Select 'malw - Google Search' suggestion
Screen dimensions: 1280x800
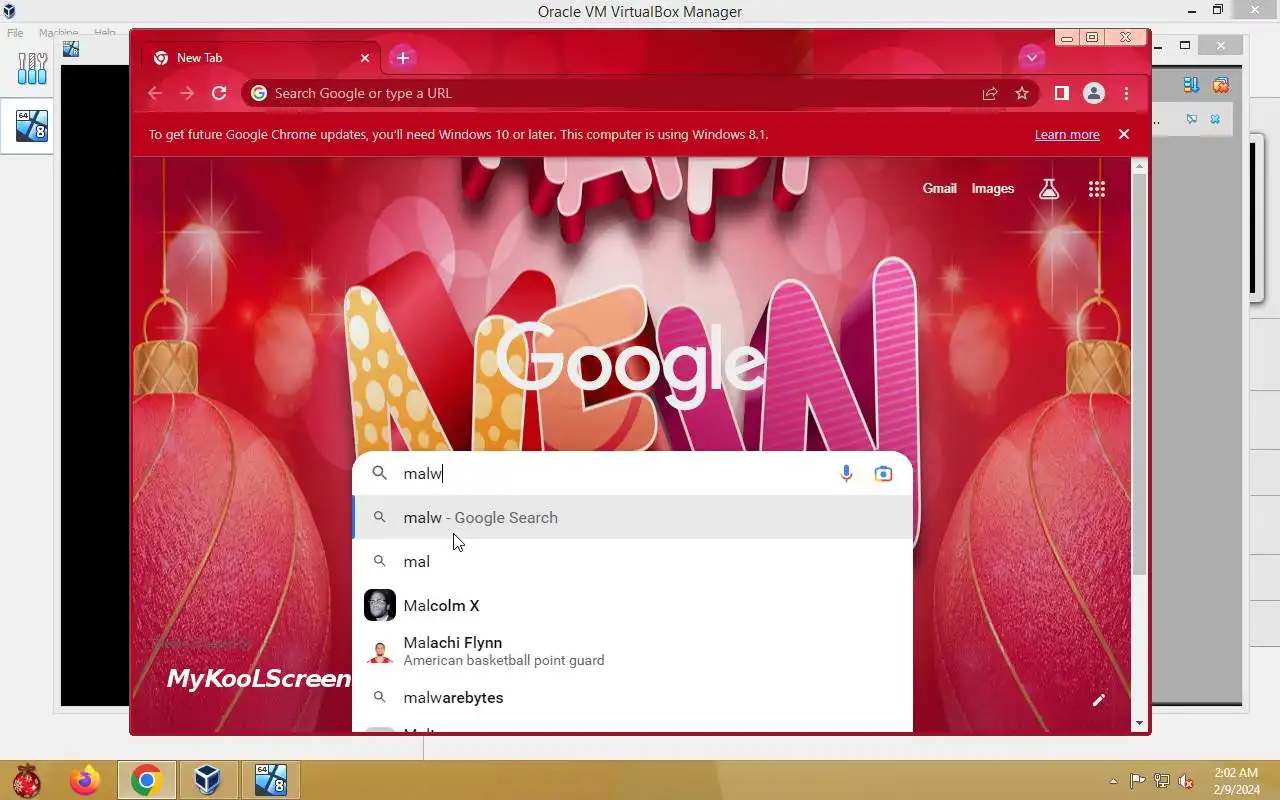coord(633,518)
